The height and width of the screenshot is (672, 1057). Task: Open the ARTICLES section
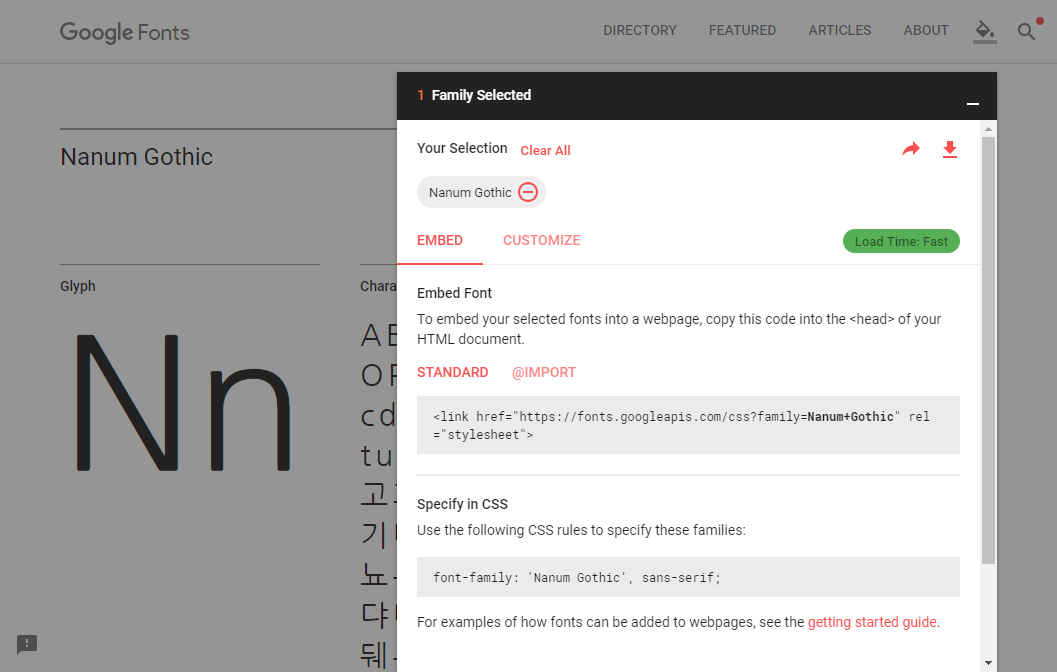pyautogui.click(x=839, y=30)
